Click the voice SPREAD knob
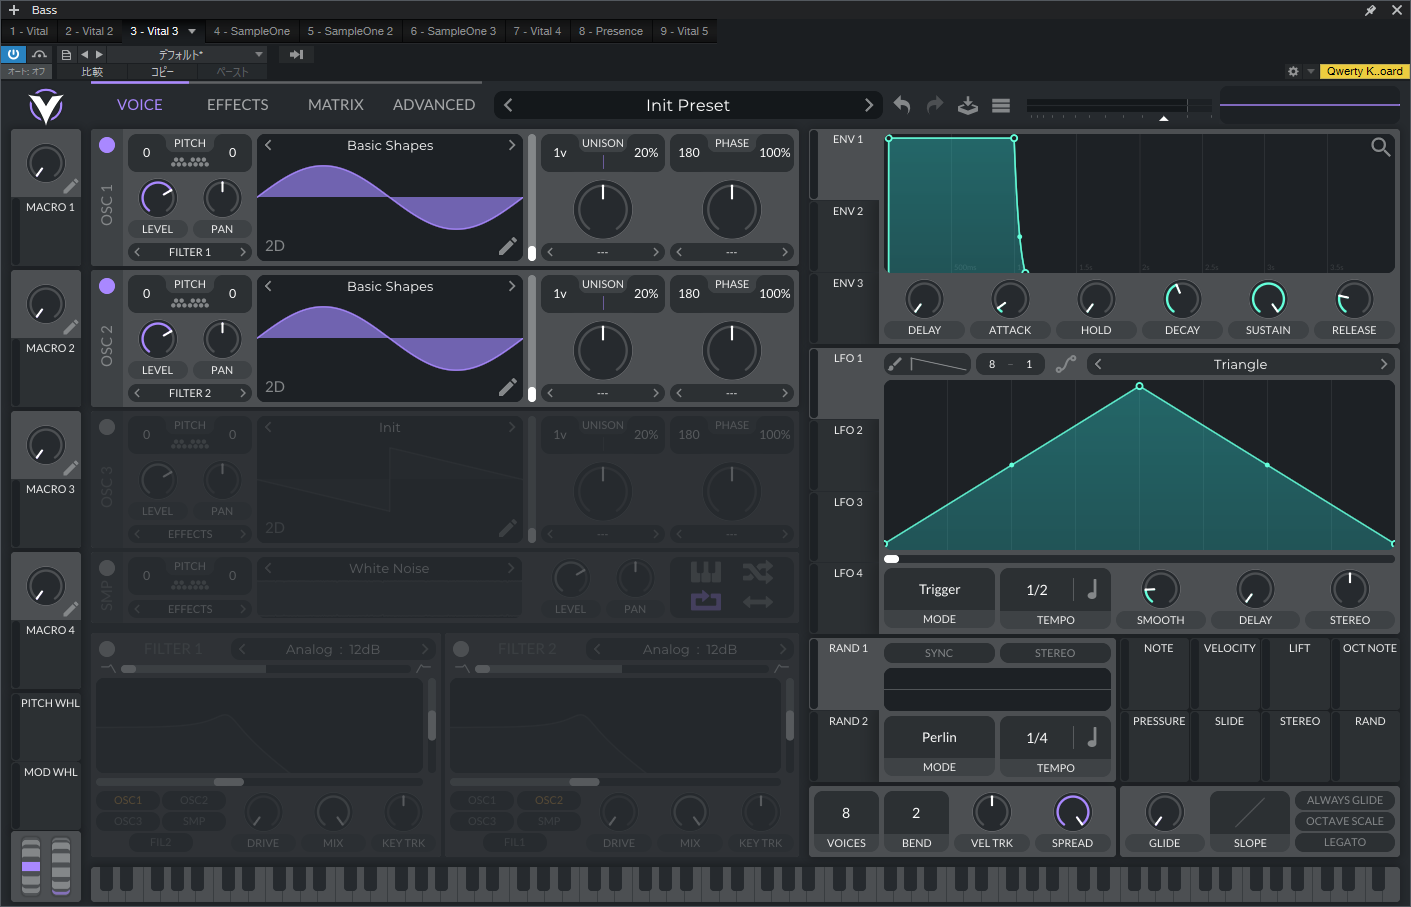Viewport: 1411px width, 907px height. click(1072, 812)
